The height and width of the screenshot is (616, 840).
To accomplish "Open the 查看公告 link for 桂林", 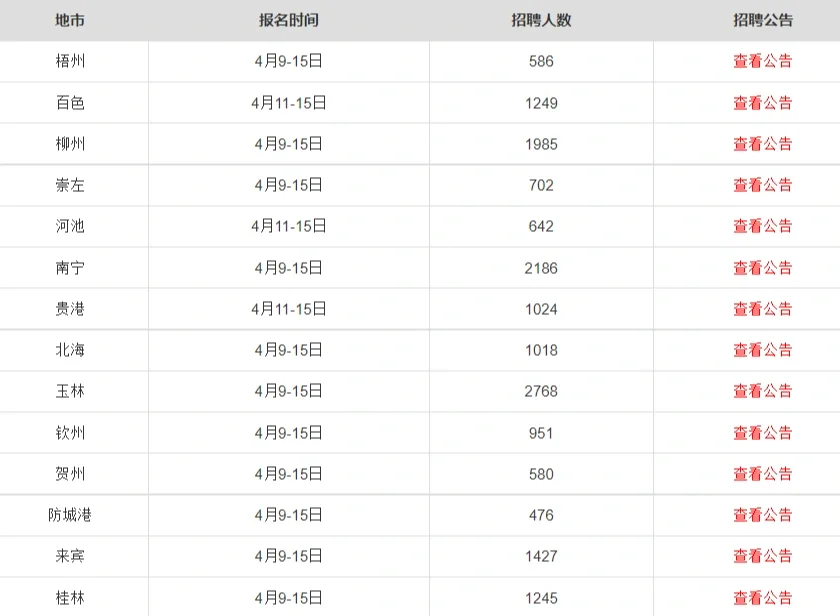I will [762, 598].
